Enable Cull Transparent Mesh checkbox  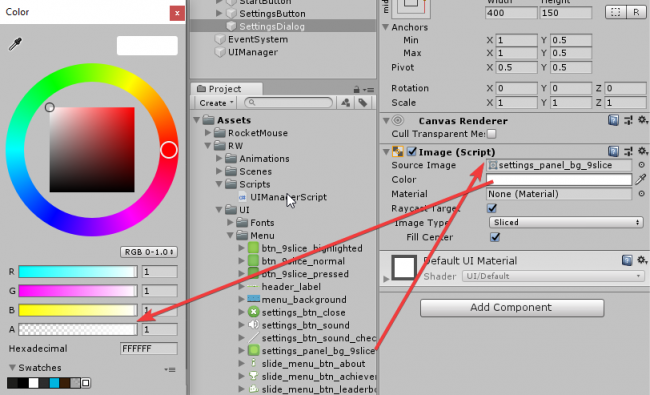click(x=492, y=134)
